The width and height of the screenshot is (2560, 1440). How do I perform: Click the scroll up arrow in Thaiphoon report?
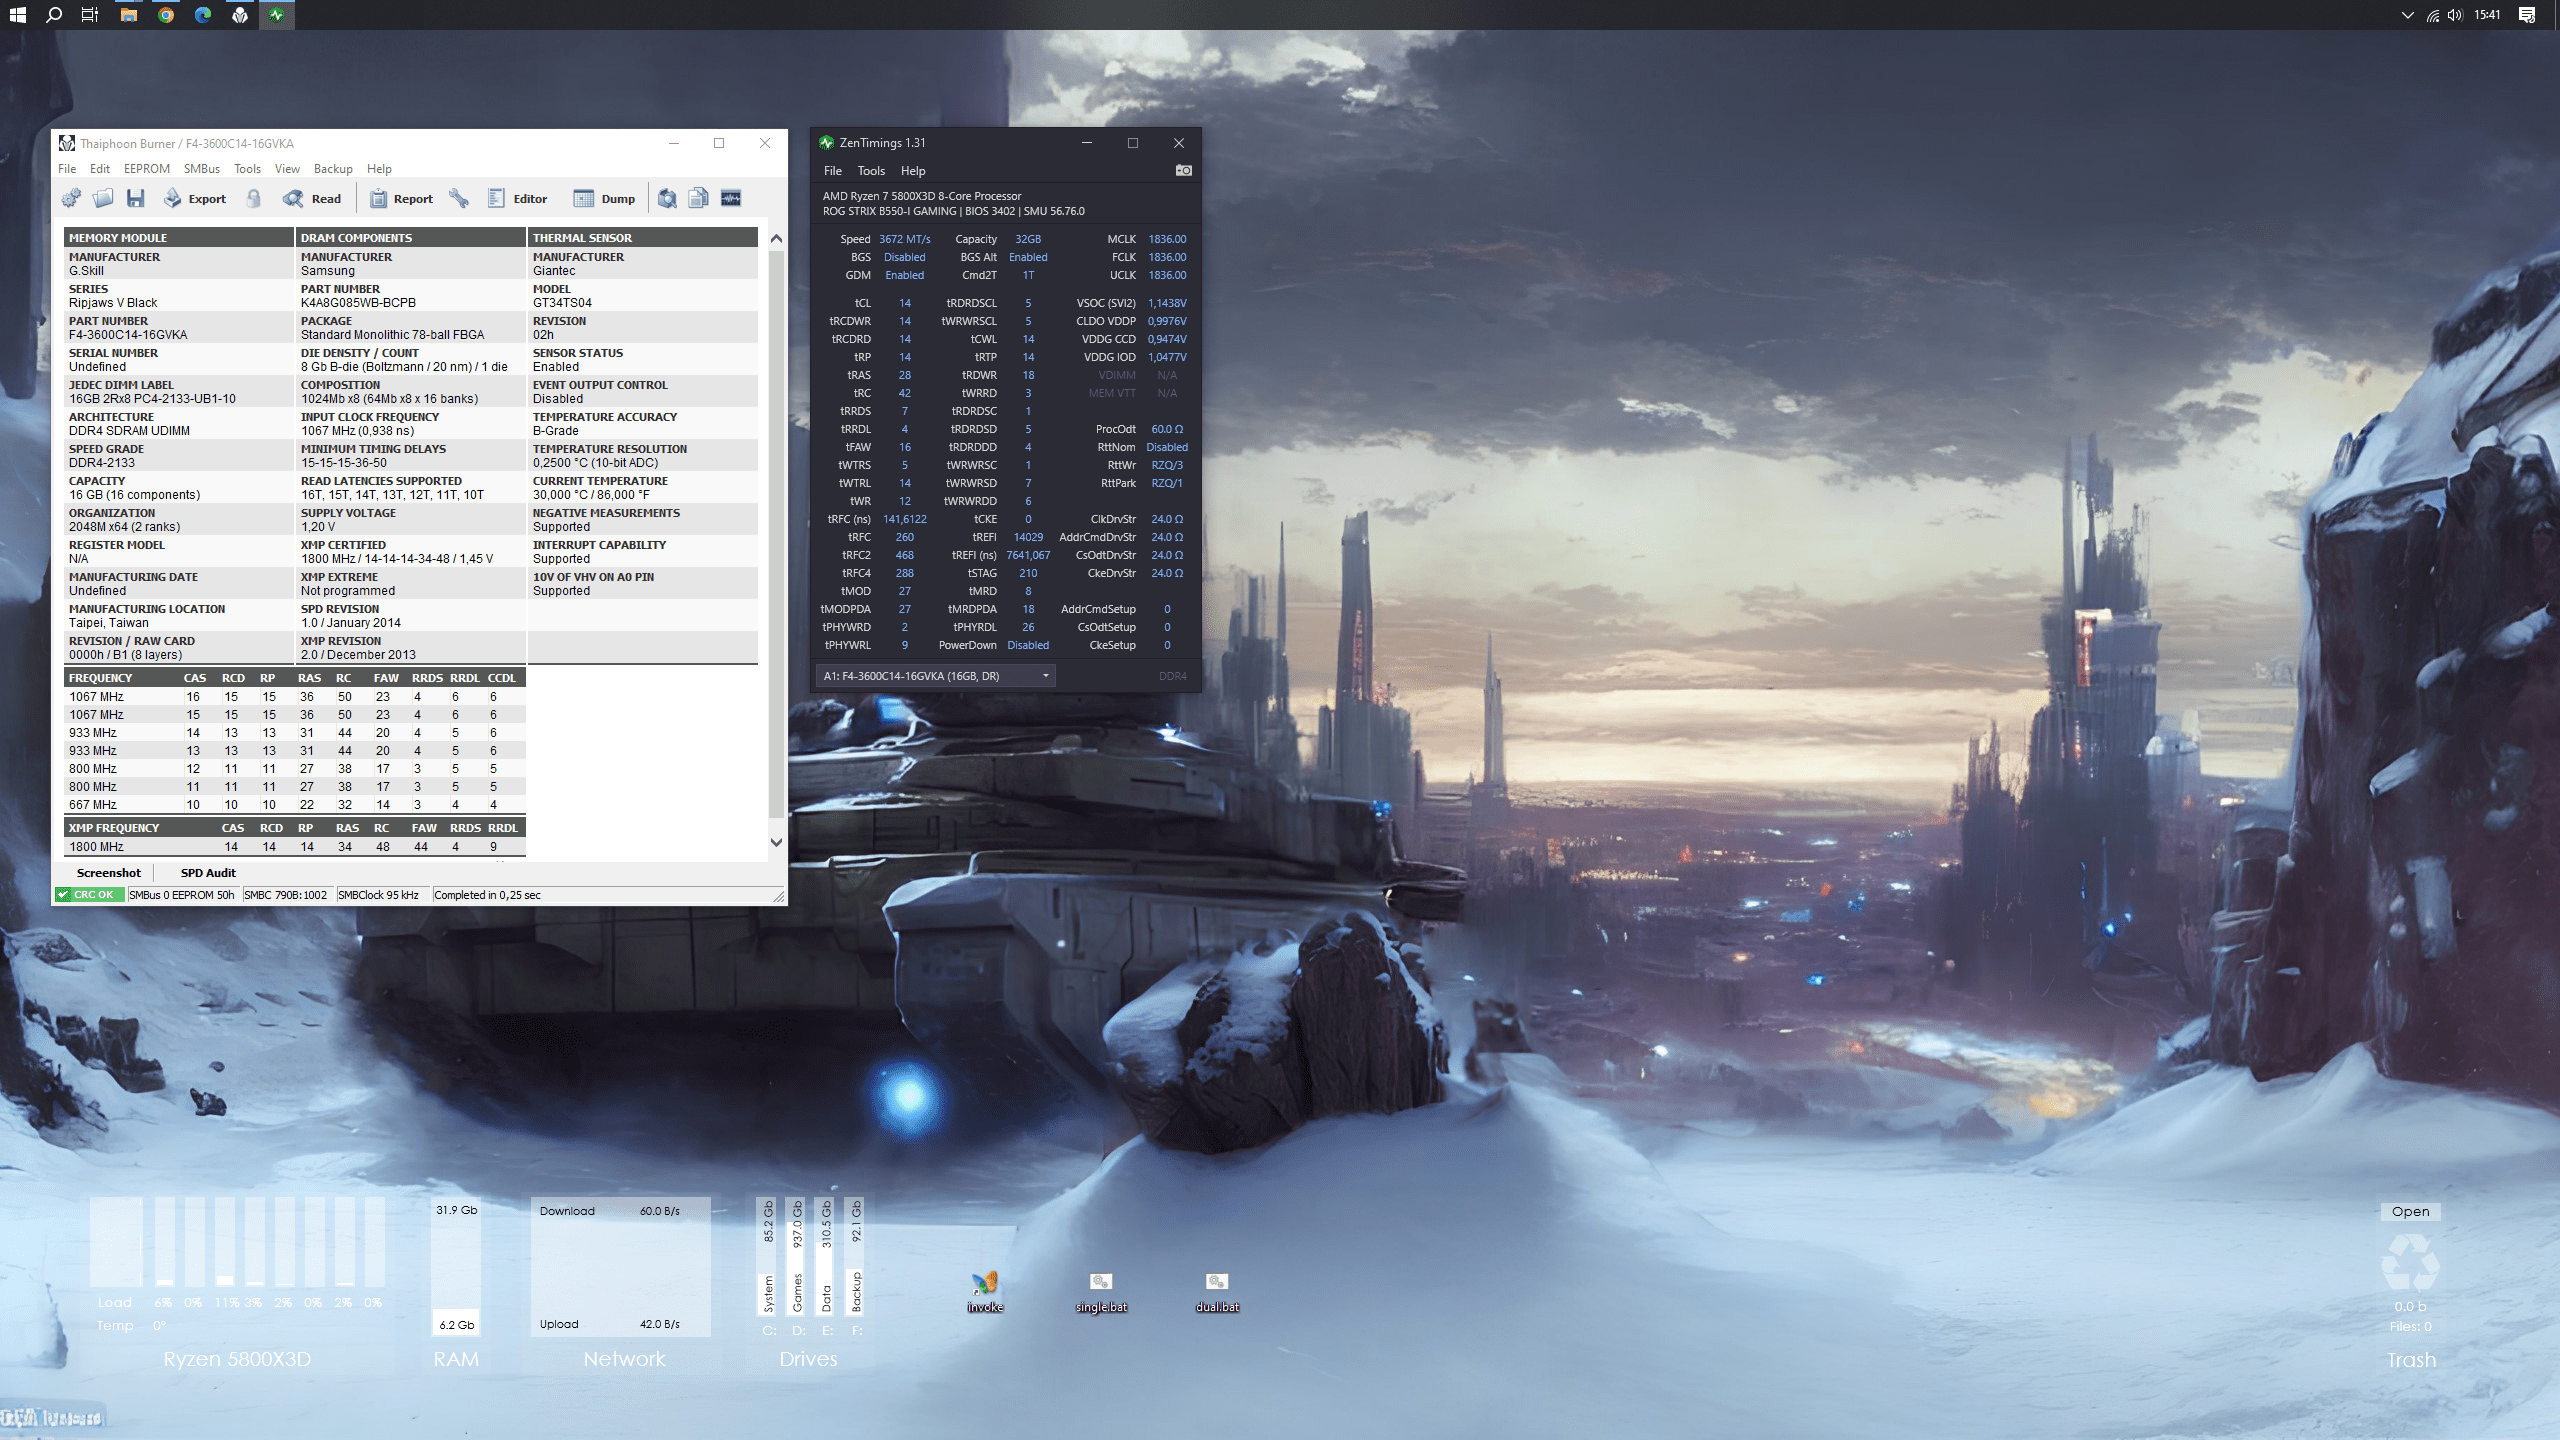point(776,239)
